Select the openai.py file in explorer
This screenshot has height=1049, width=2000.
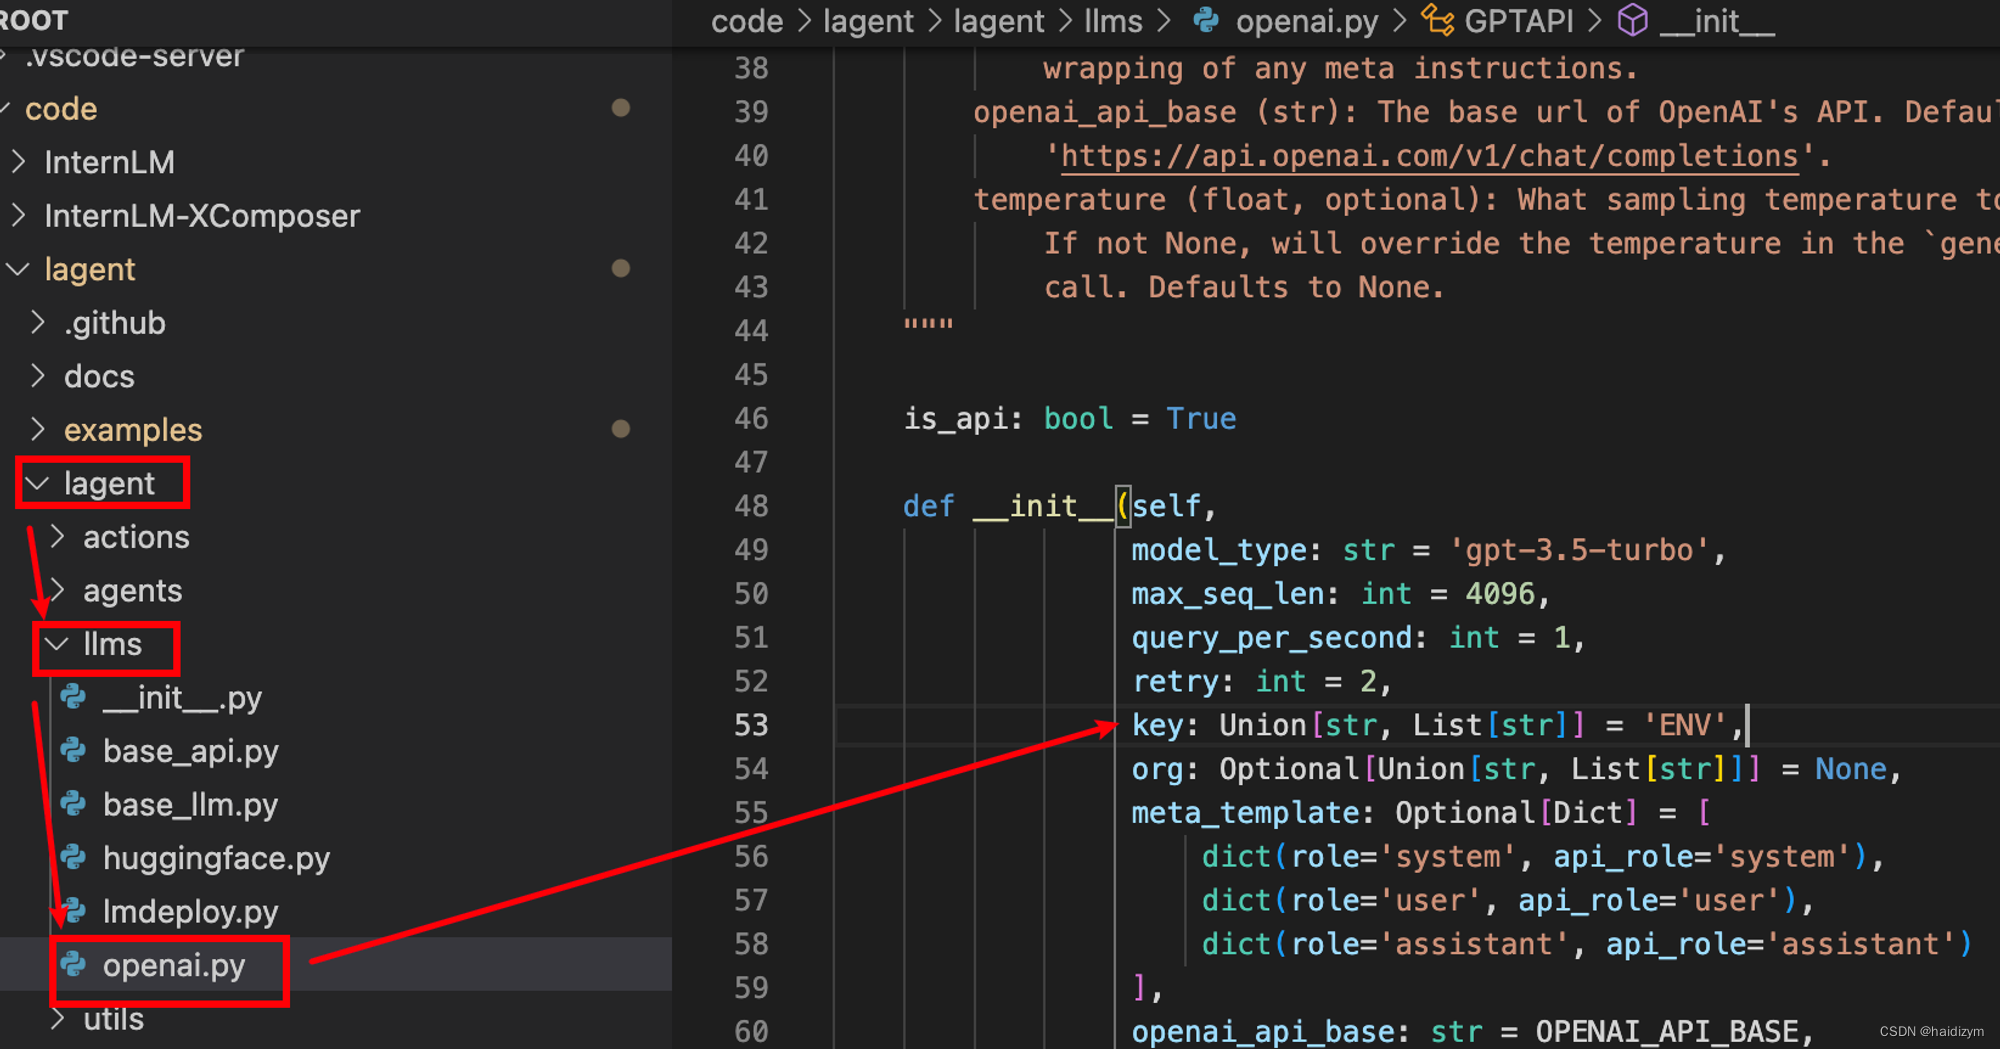click(x=174, y=965)
